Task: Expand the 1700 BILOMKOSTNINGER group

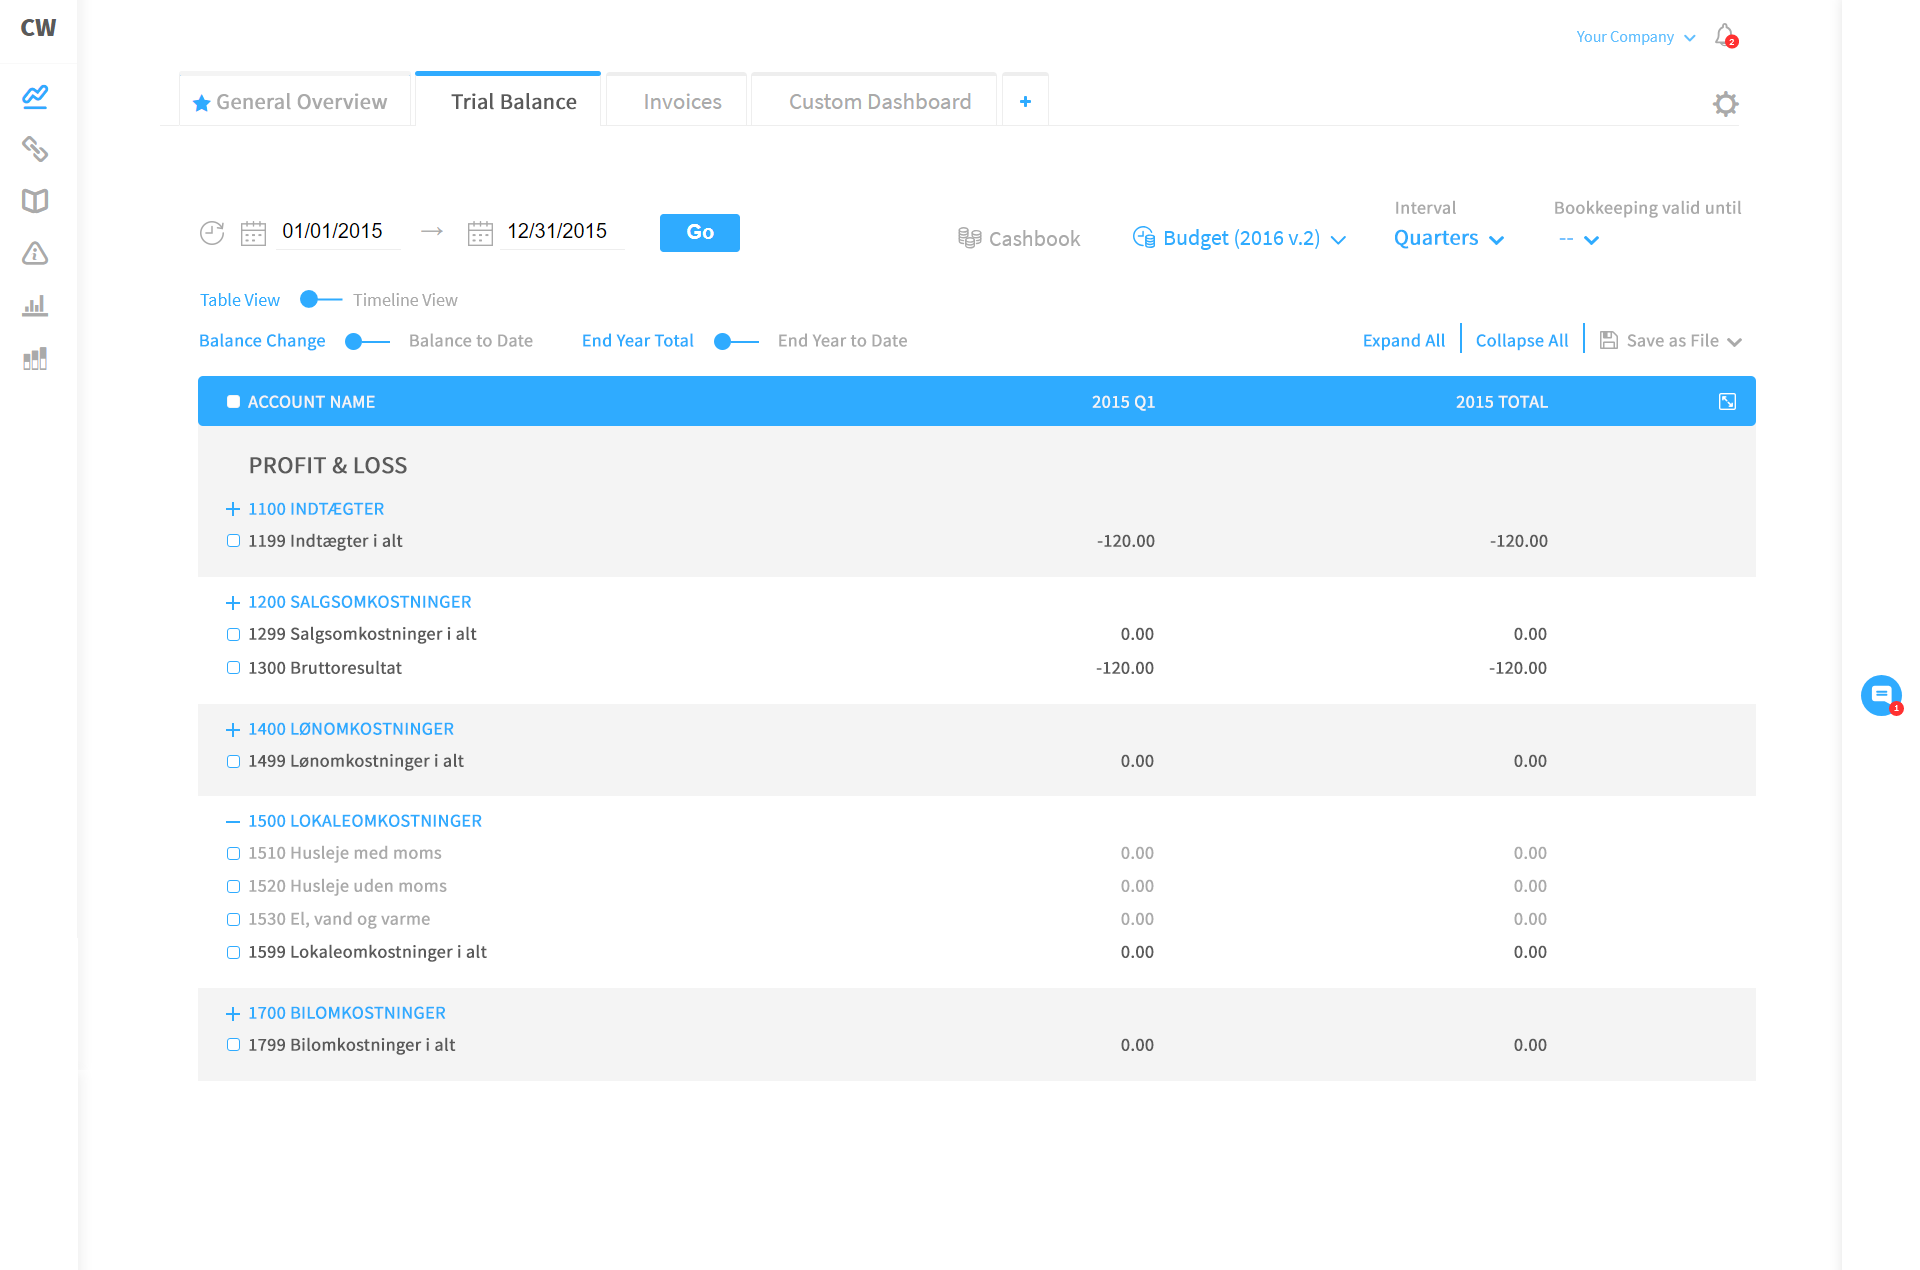Action: (x=233, y=1013)
